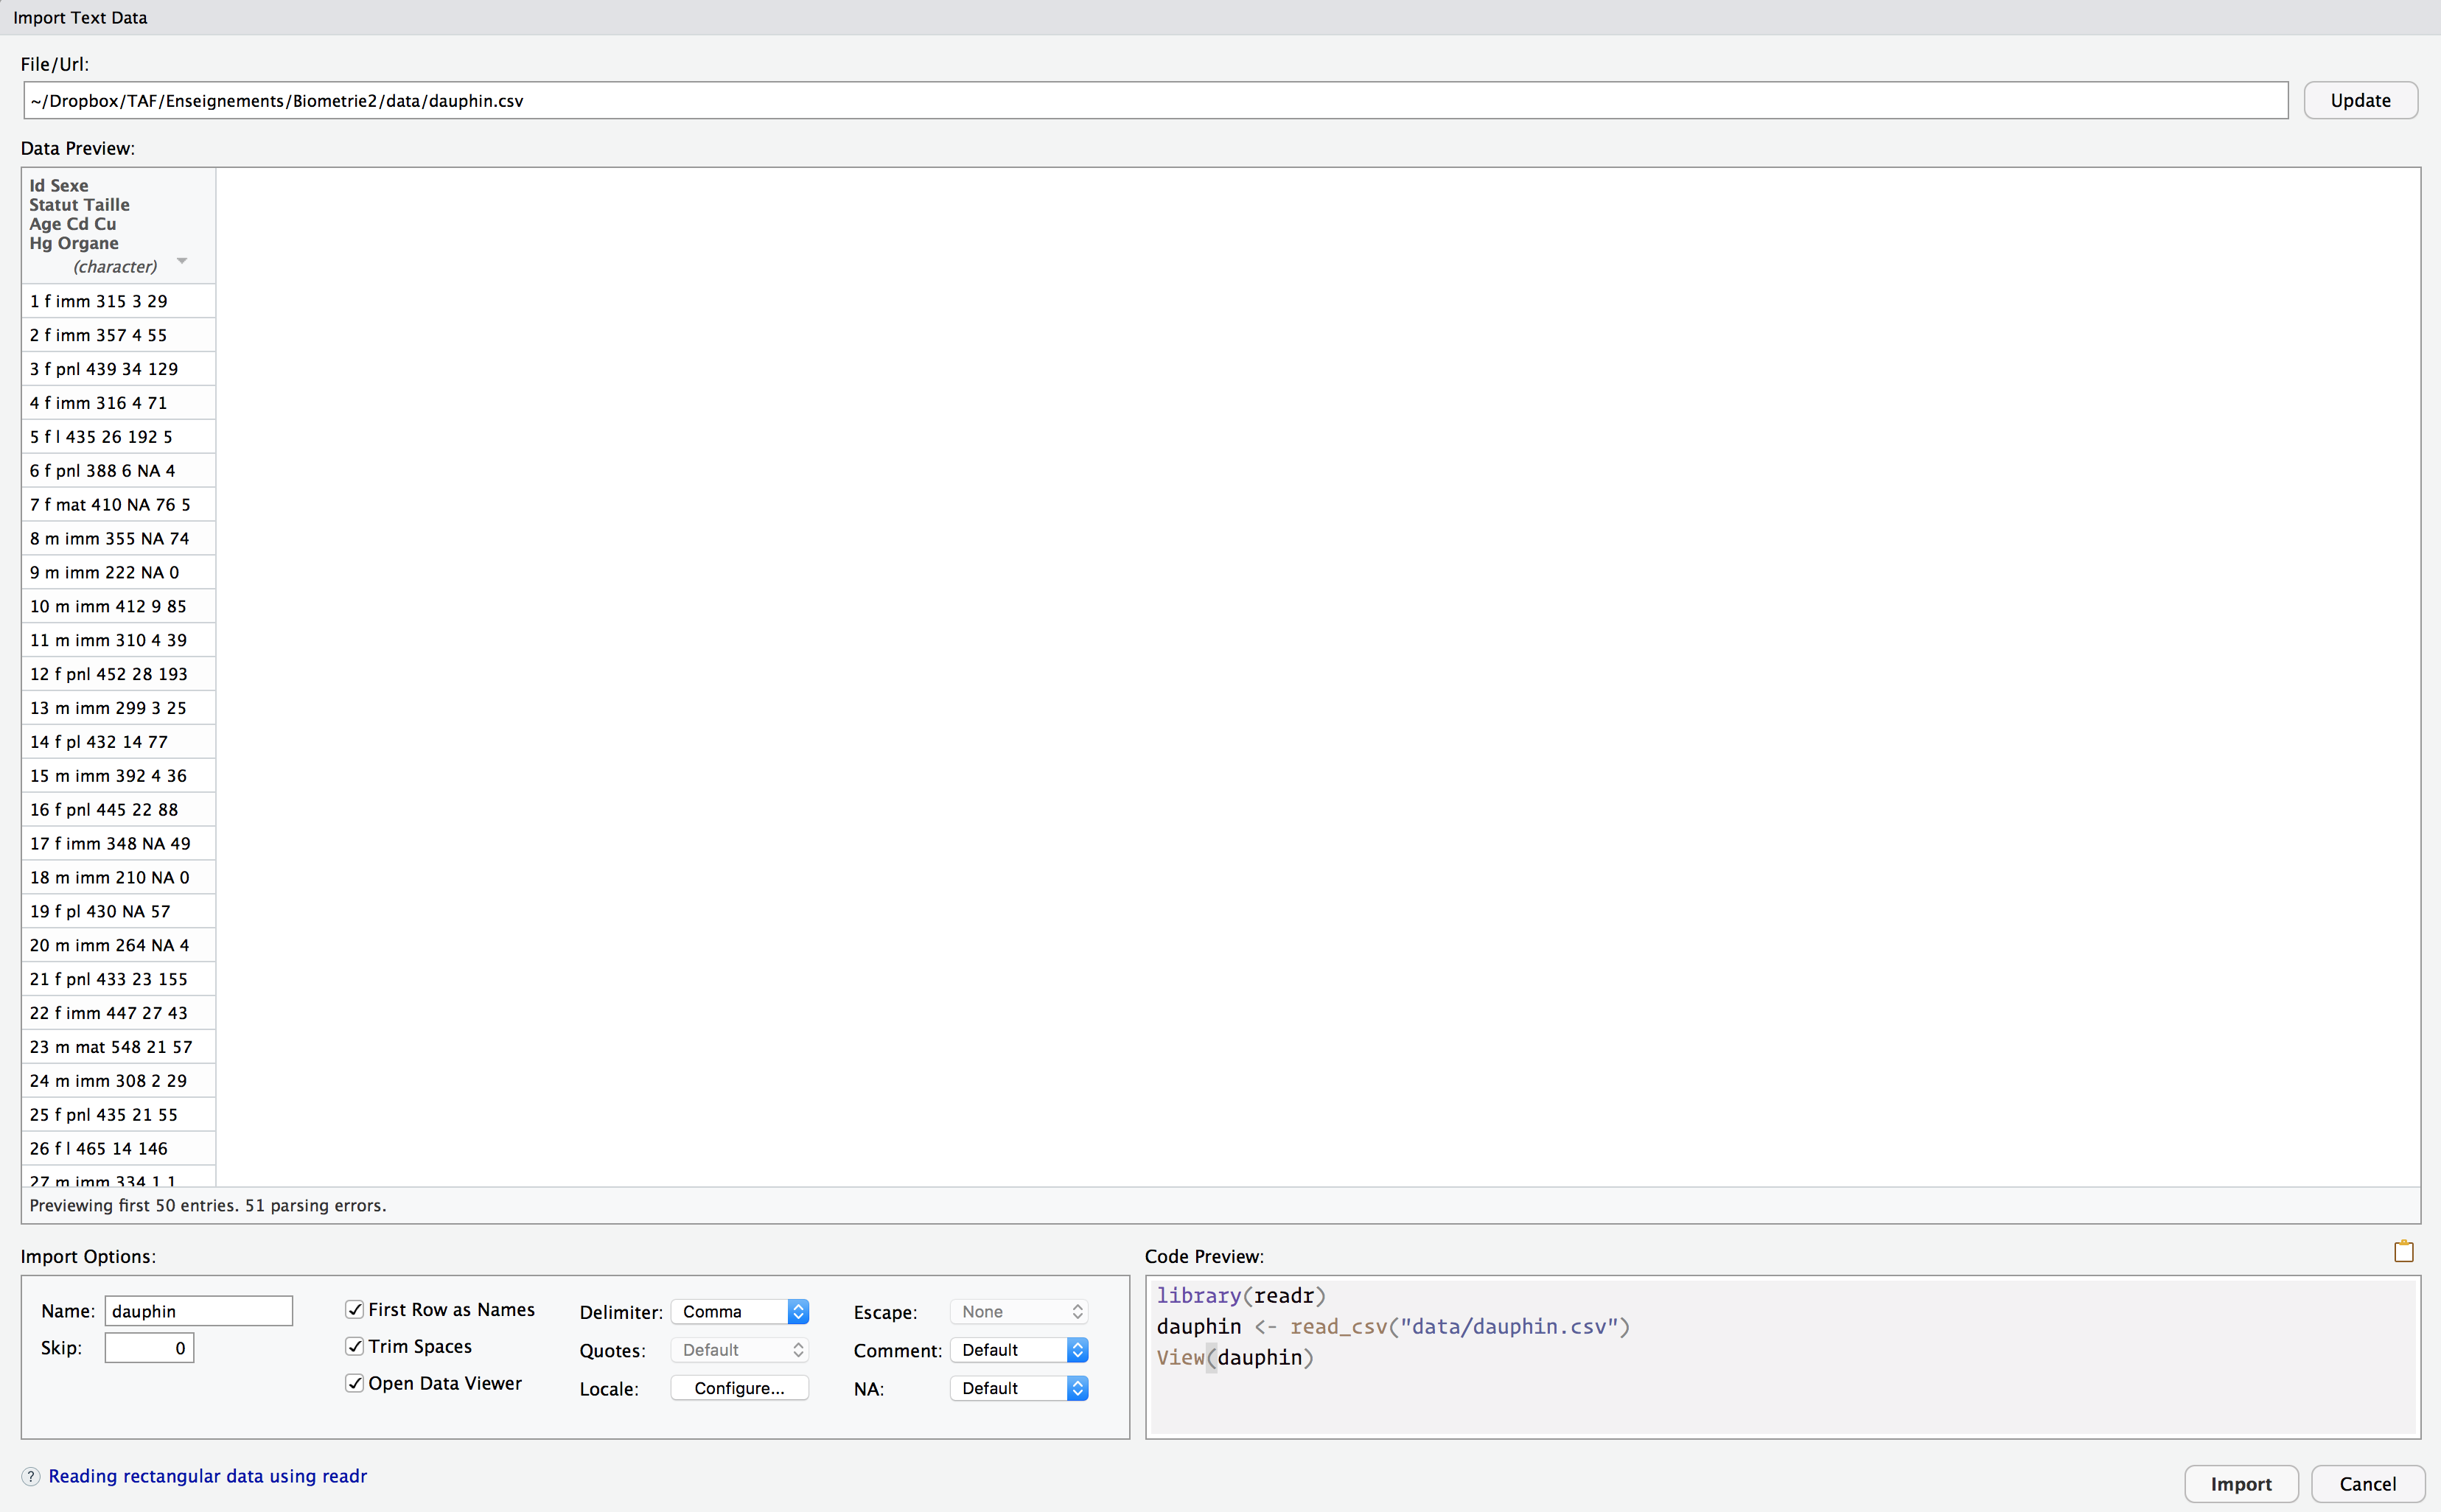
Task: Select preview row "3 f pnl 439 34 129"
Action: tap(118, 369)
